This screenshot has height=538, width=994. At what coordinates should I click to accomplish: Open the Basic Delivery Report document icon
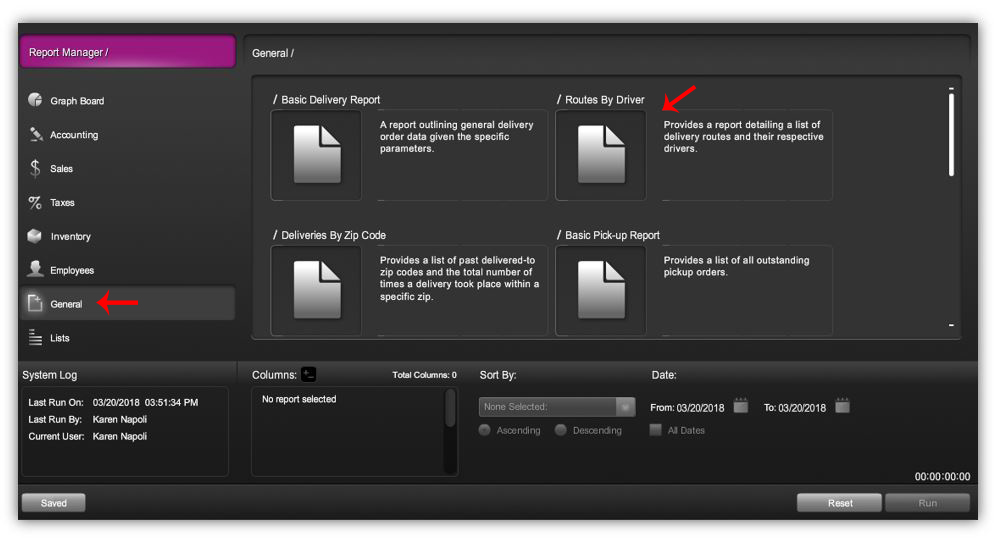(316, 155)
